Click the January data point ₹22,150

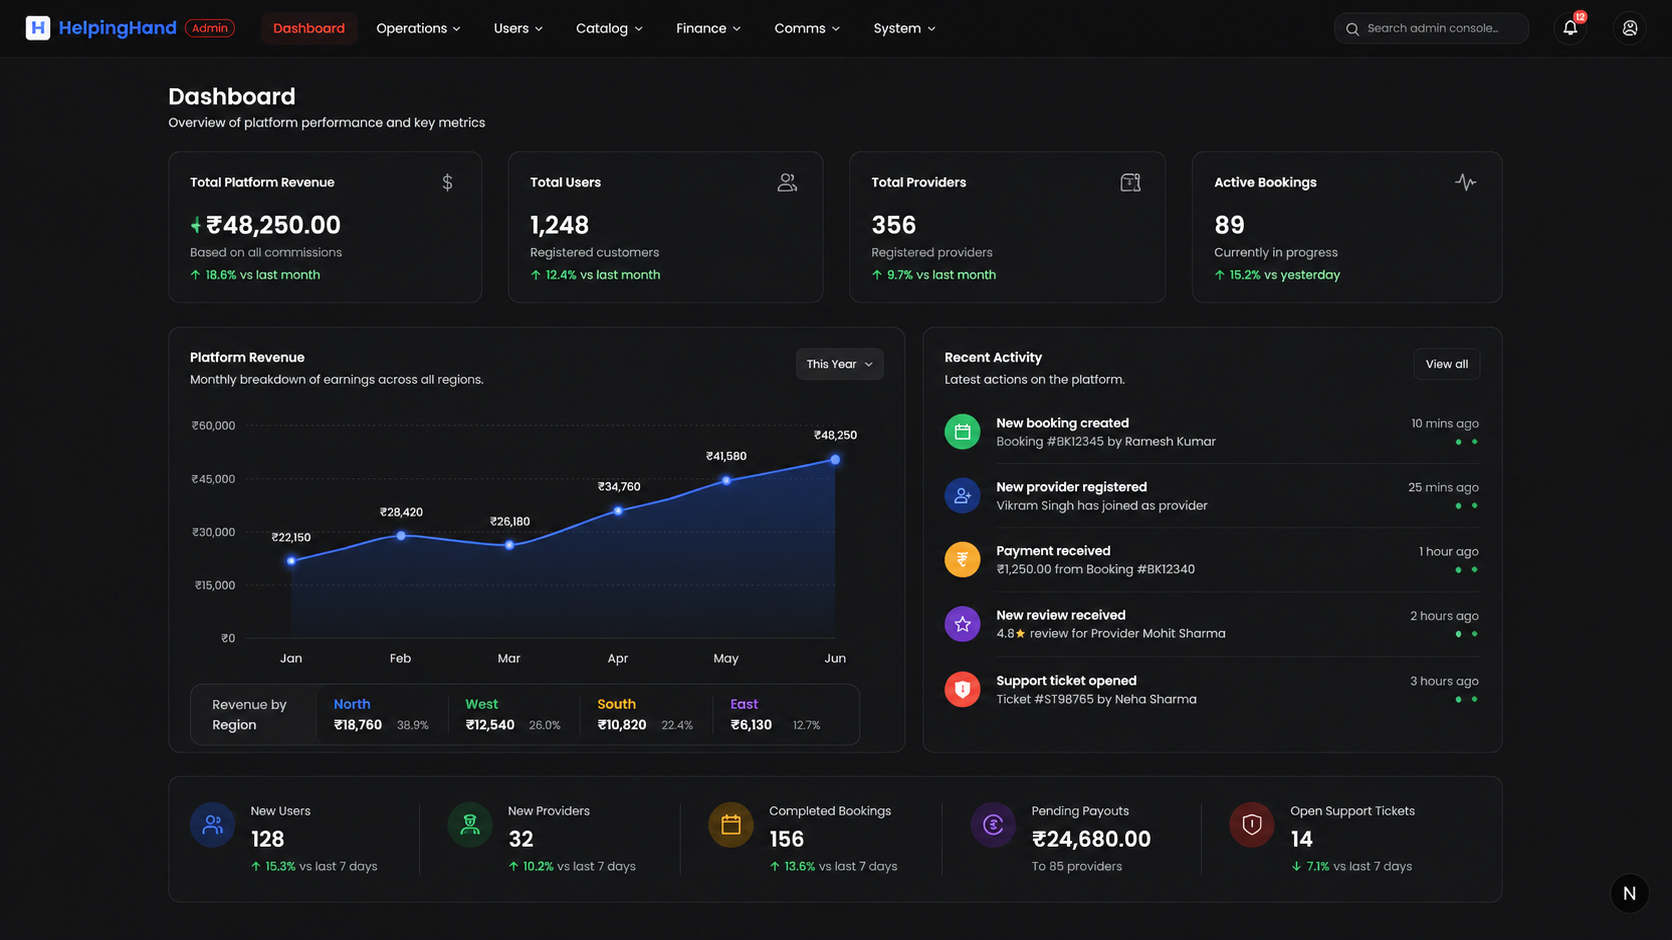point(291,561)
